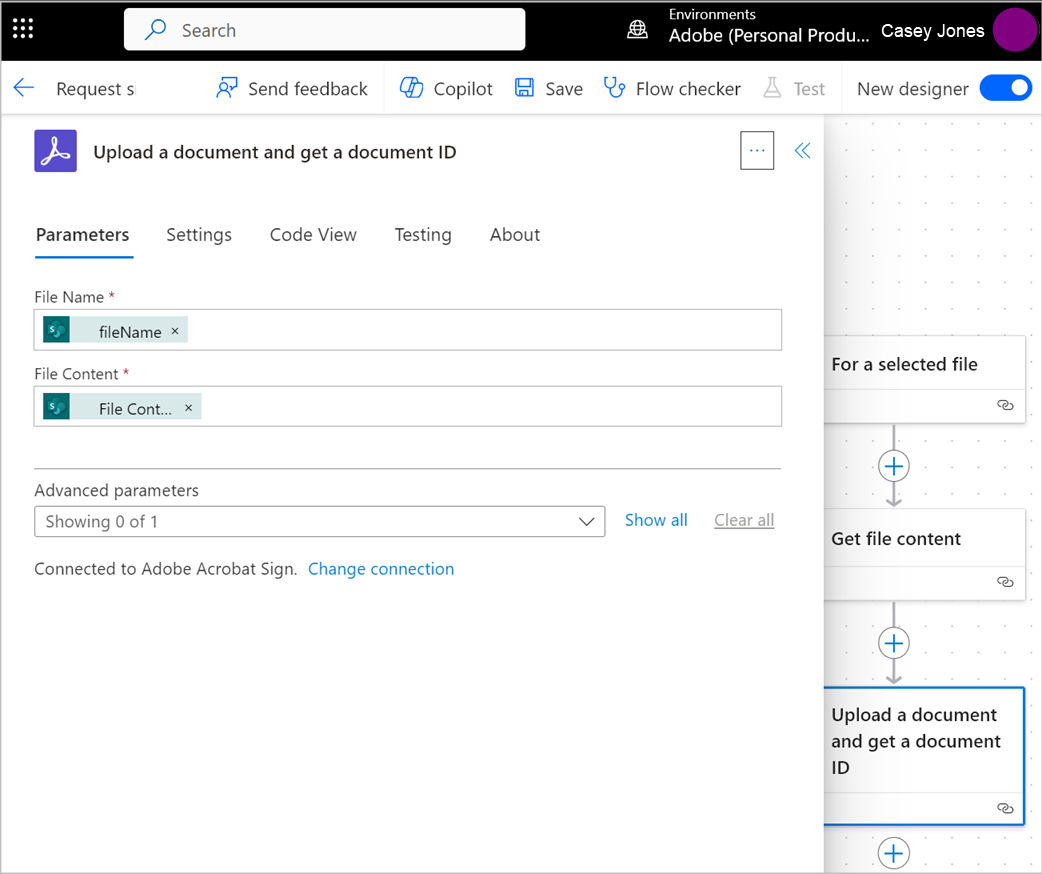Save the flow
The height and width of the screenshot is (874, 1042).
coord(524,88)
